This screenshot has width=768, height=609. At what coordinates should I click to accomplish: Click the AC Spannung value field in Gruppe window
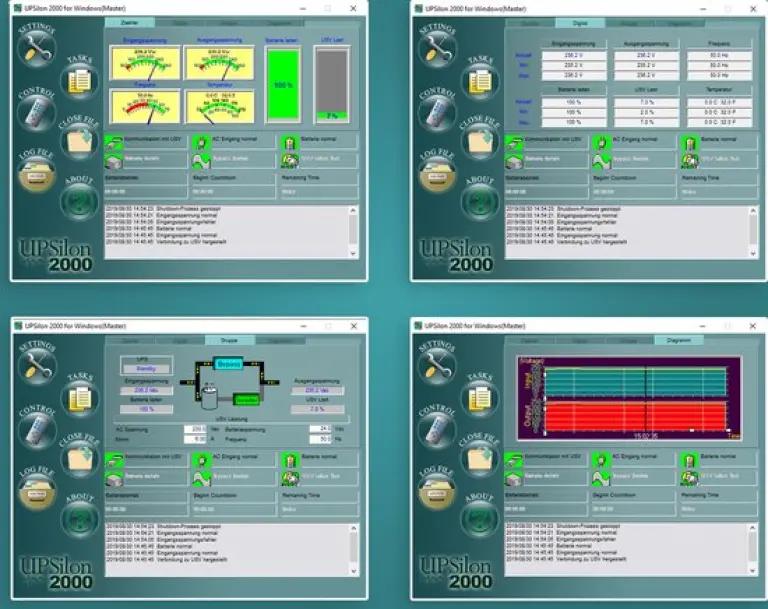click(195, 429)
